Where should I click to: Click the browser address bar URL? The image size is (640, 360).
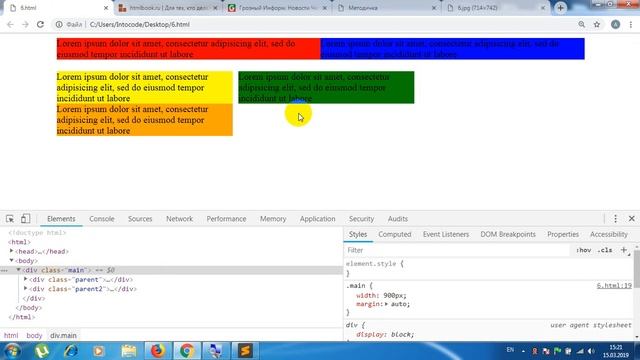click(x=140, y=24)
